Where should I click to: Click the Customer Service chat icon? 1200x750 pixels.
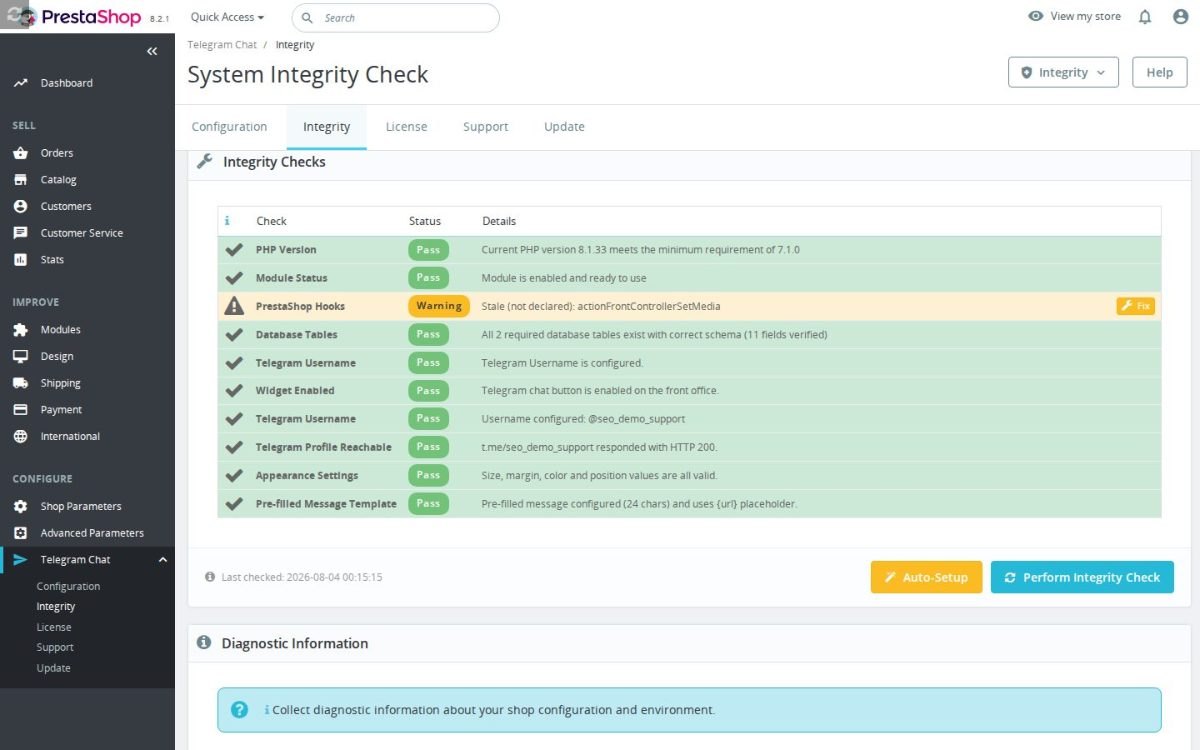coord(20,233)
